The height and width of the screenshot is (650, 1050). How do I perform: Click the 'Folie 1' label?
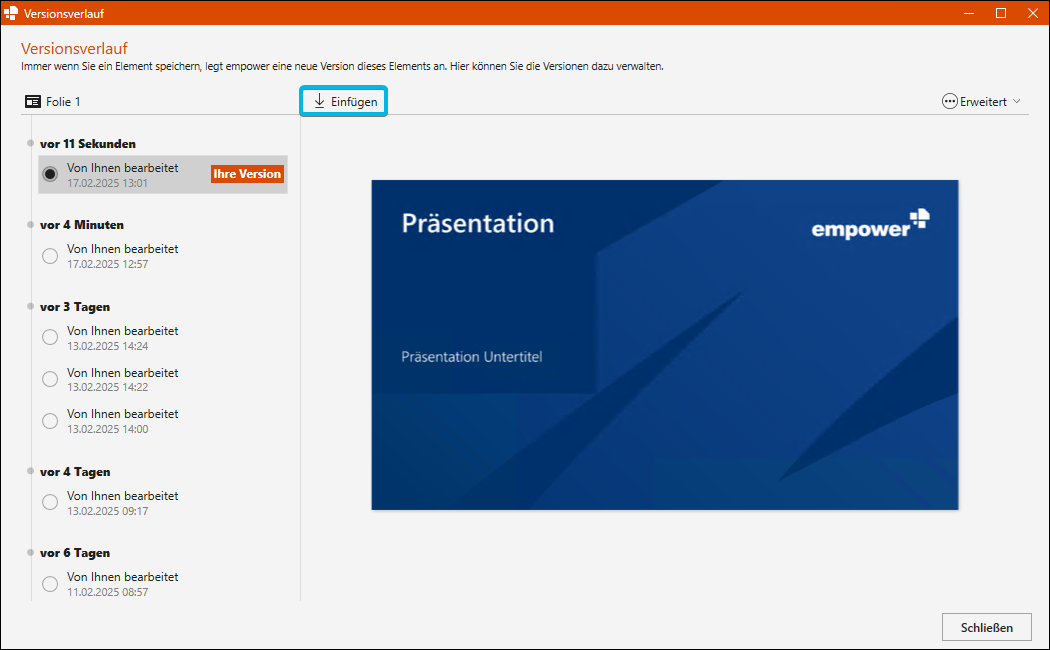[63, 102]
